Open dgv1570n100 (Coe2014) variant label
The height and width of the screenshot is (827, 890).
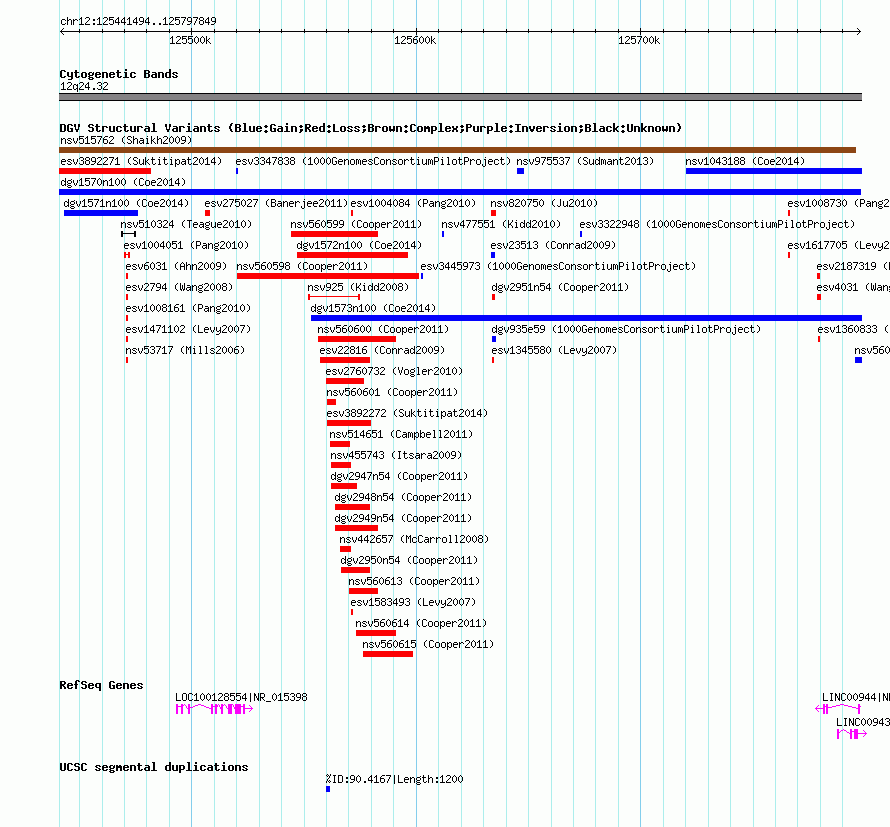(x=123, y=182)
